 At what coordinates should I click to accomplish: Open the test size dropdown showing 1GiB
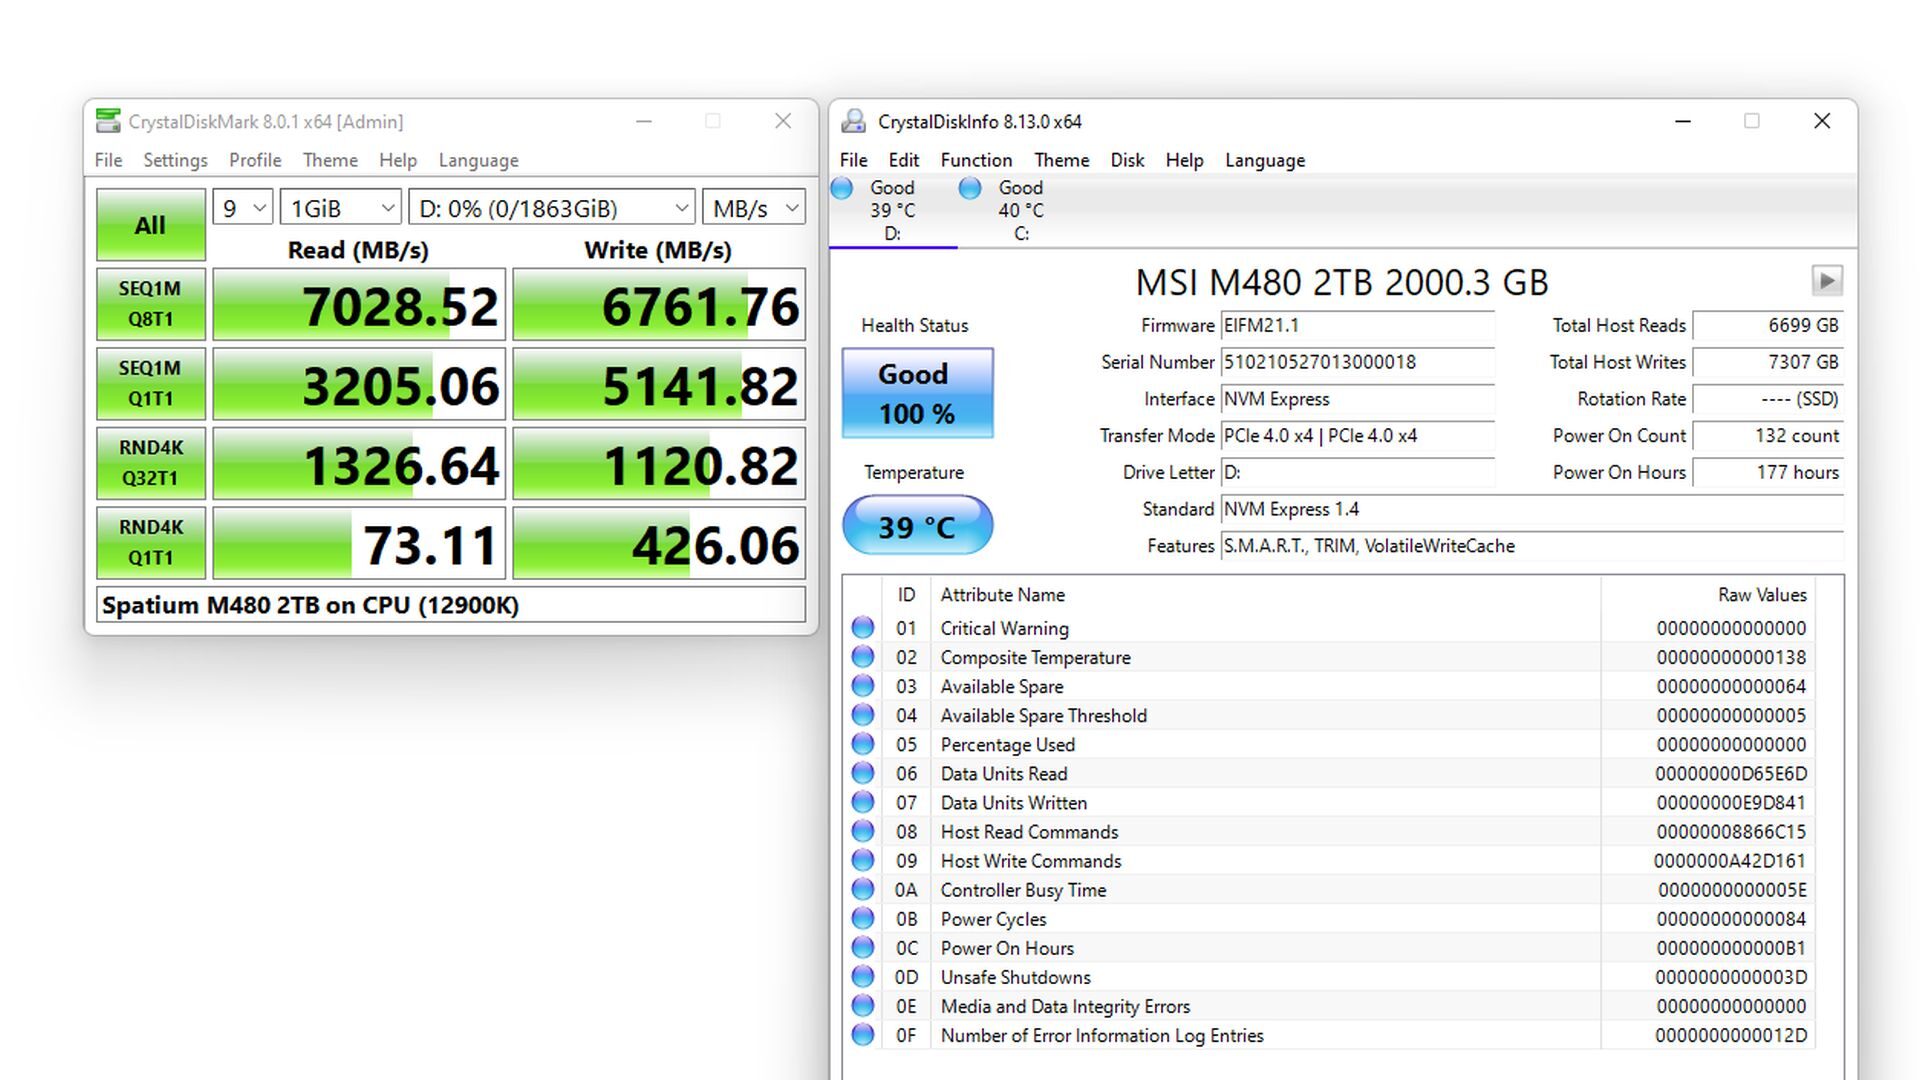(340, 208)
